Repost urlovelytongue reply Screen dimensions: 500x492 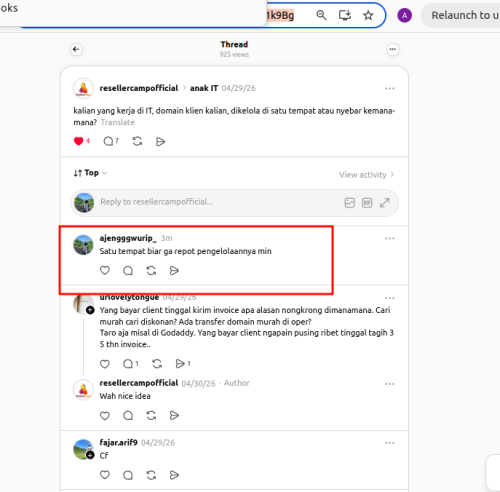click(157, 364)
